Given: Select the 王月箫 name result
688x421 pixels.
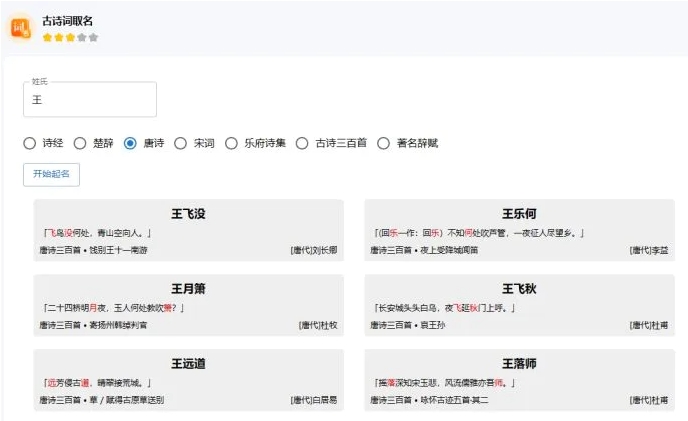Looking at the screenshot, I should pyautogui.click(x=188, y=305).
